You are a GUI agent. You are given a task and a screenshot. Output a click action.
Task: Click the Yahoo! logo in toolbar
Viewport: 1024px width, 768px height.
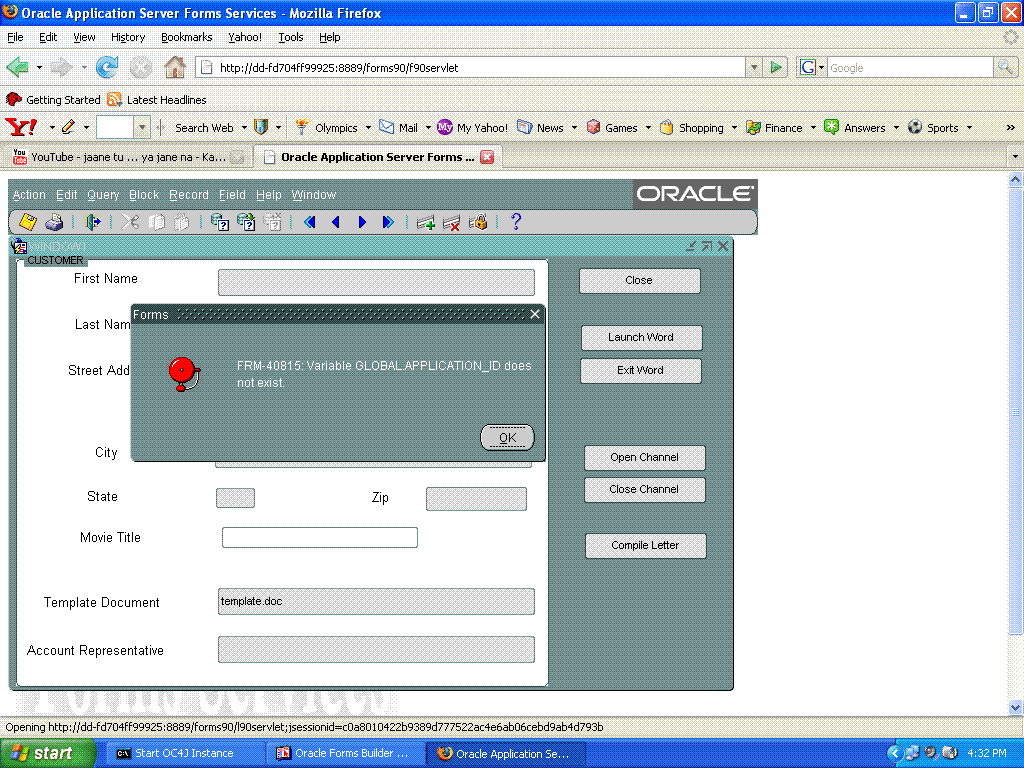(x=21, y=127)
